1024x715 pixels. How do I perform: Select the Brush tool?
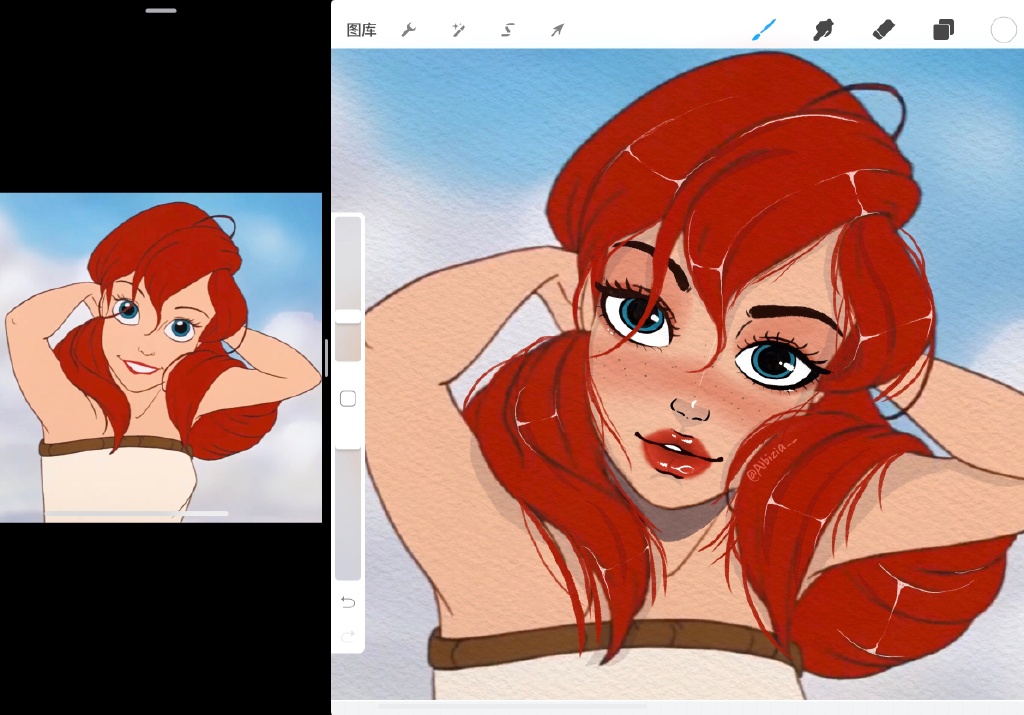coord(764,29)
